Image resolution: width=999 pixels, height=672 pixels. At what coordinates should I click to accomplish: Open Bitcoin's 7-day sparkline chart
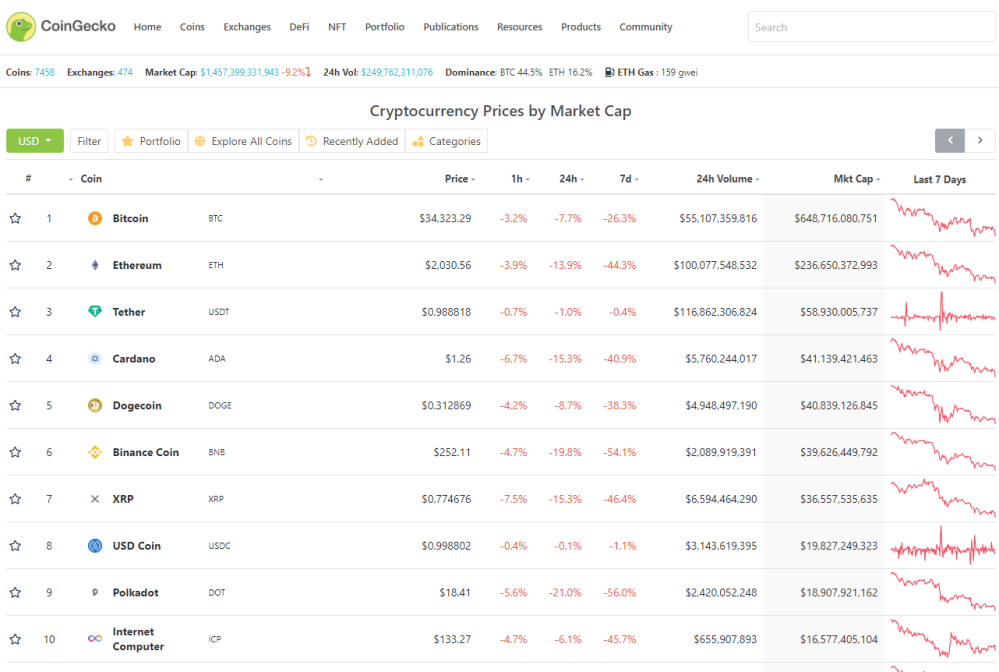point(943,218)
